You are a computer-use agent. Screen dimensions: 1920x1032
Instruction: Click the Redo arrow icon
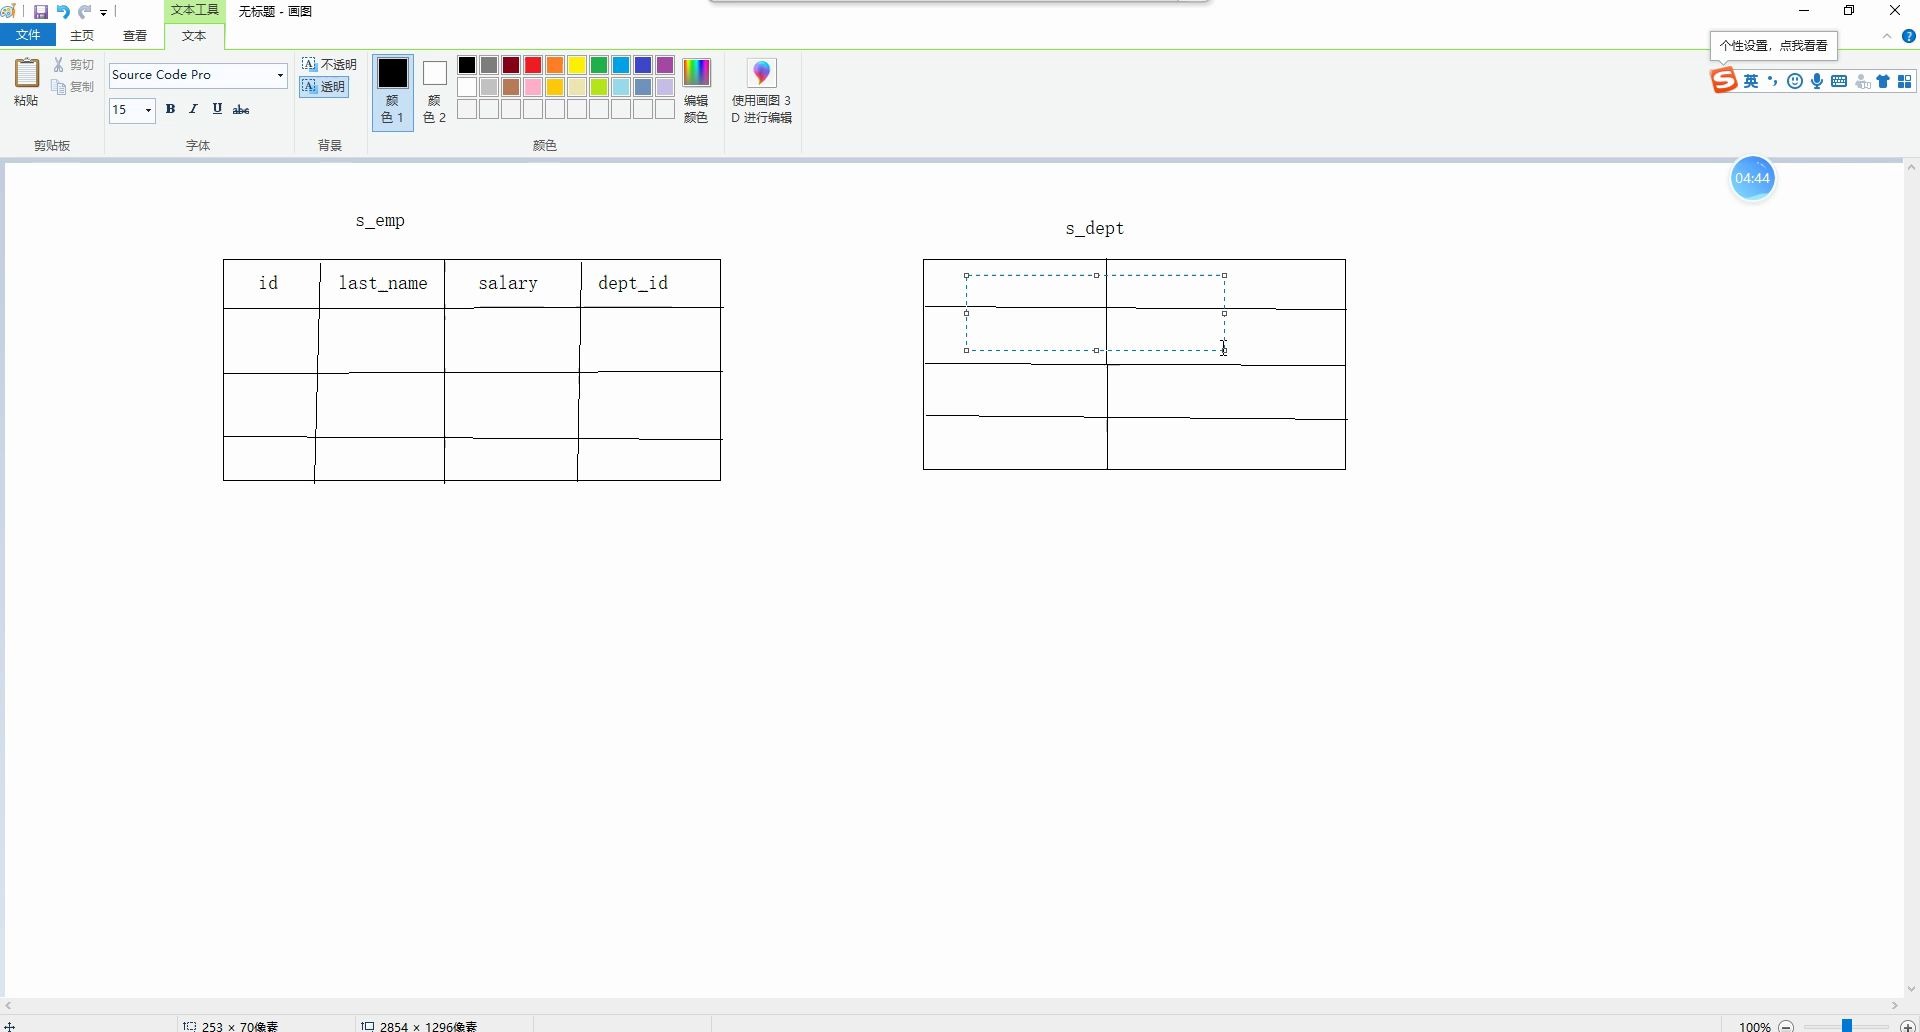pyautogui.click(x=85, y=12)
